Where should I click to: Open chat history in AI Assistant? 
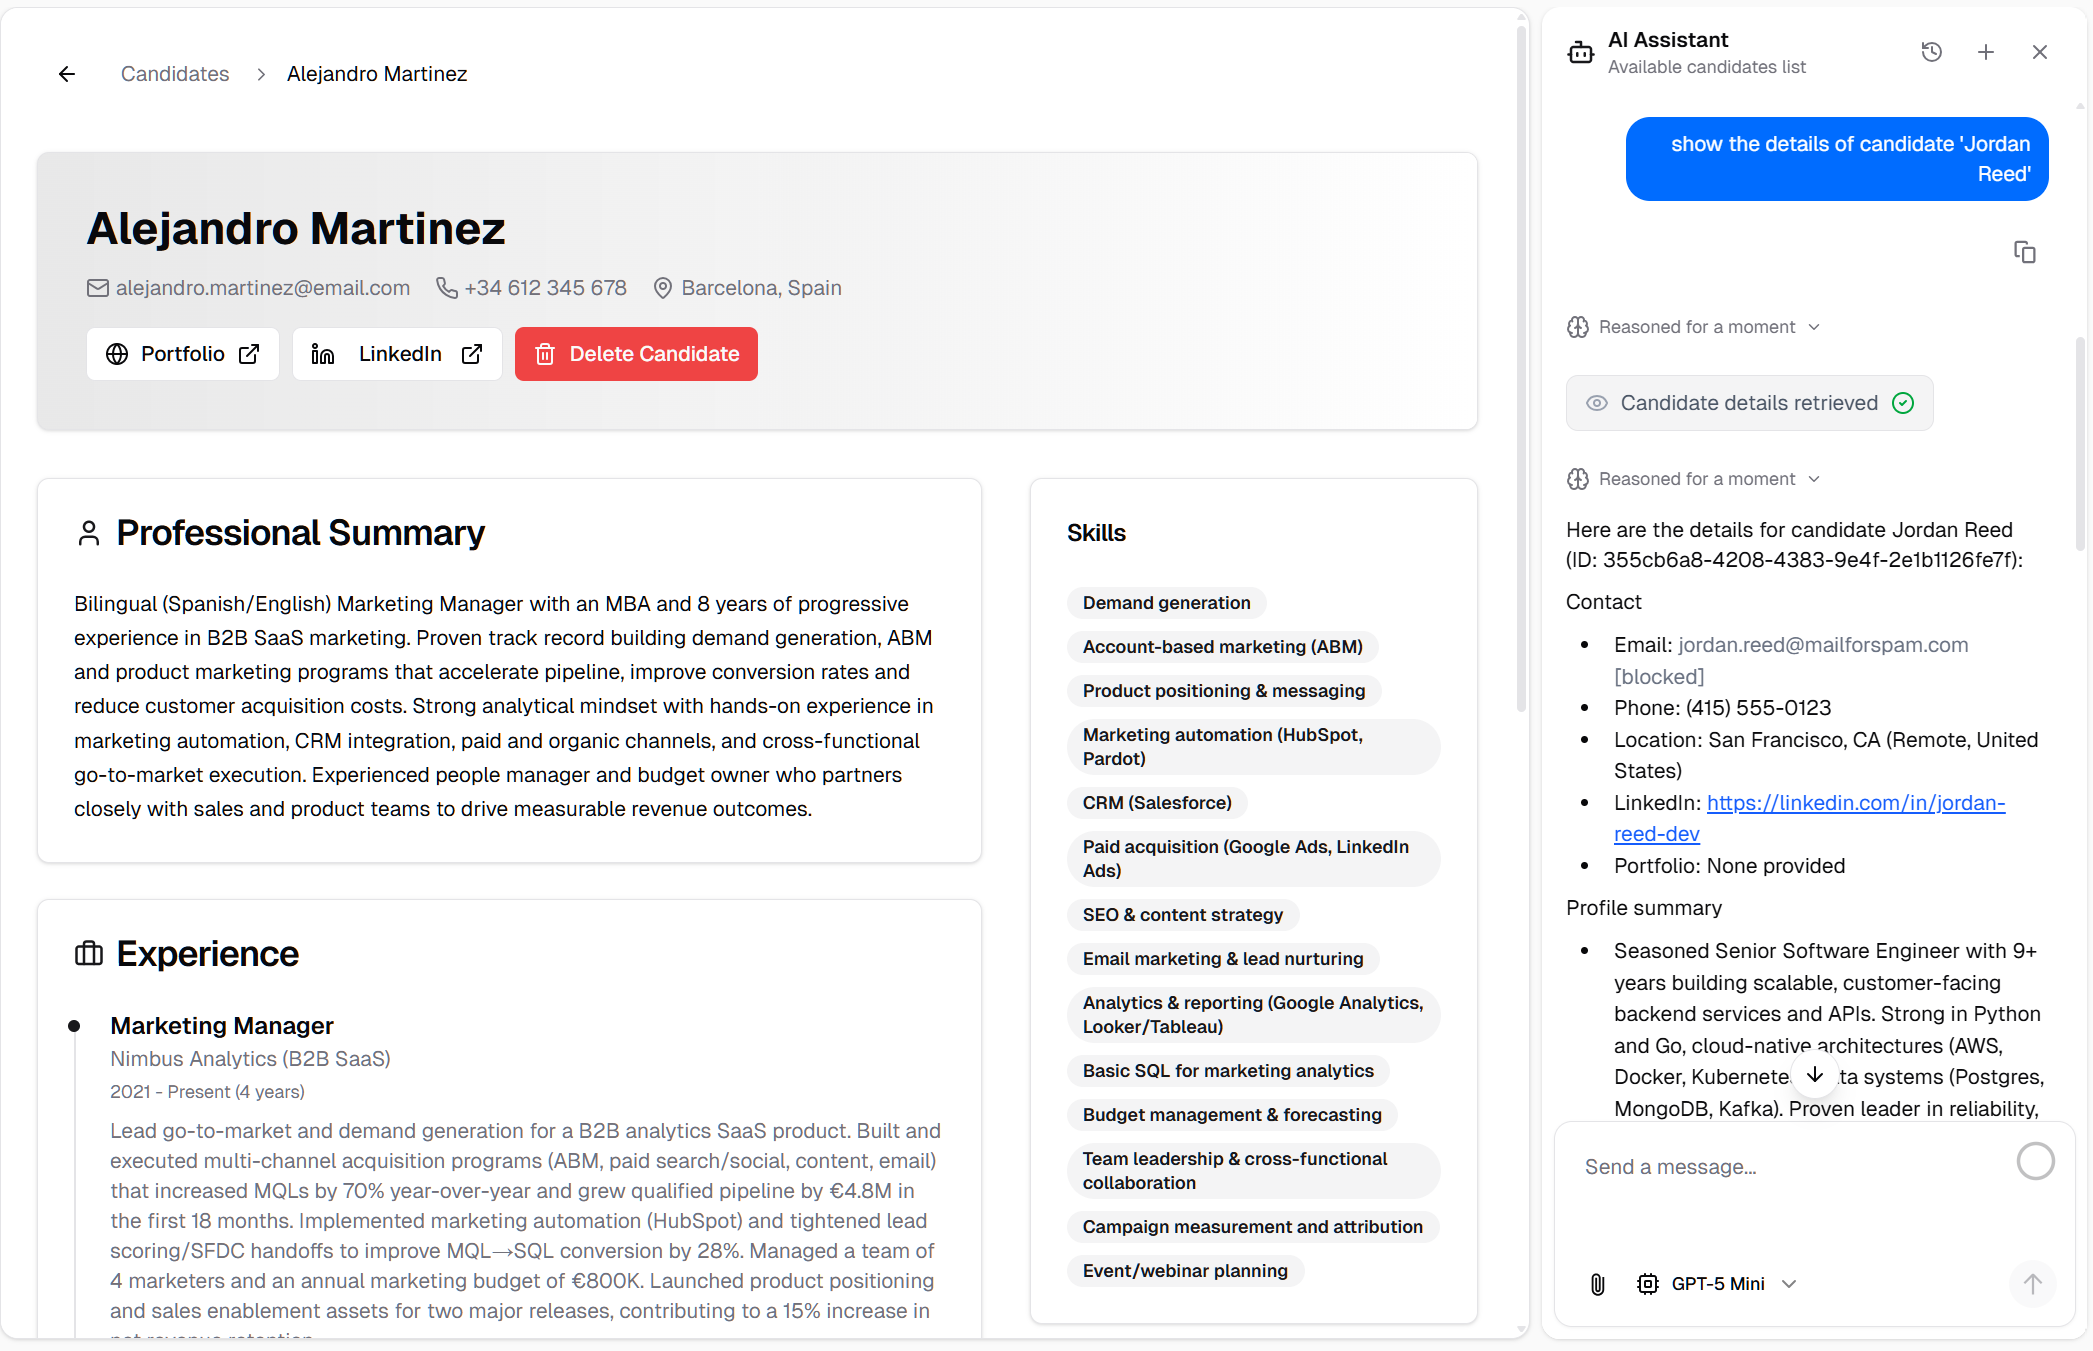point(1931,52)
